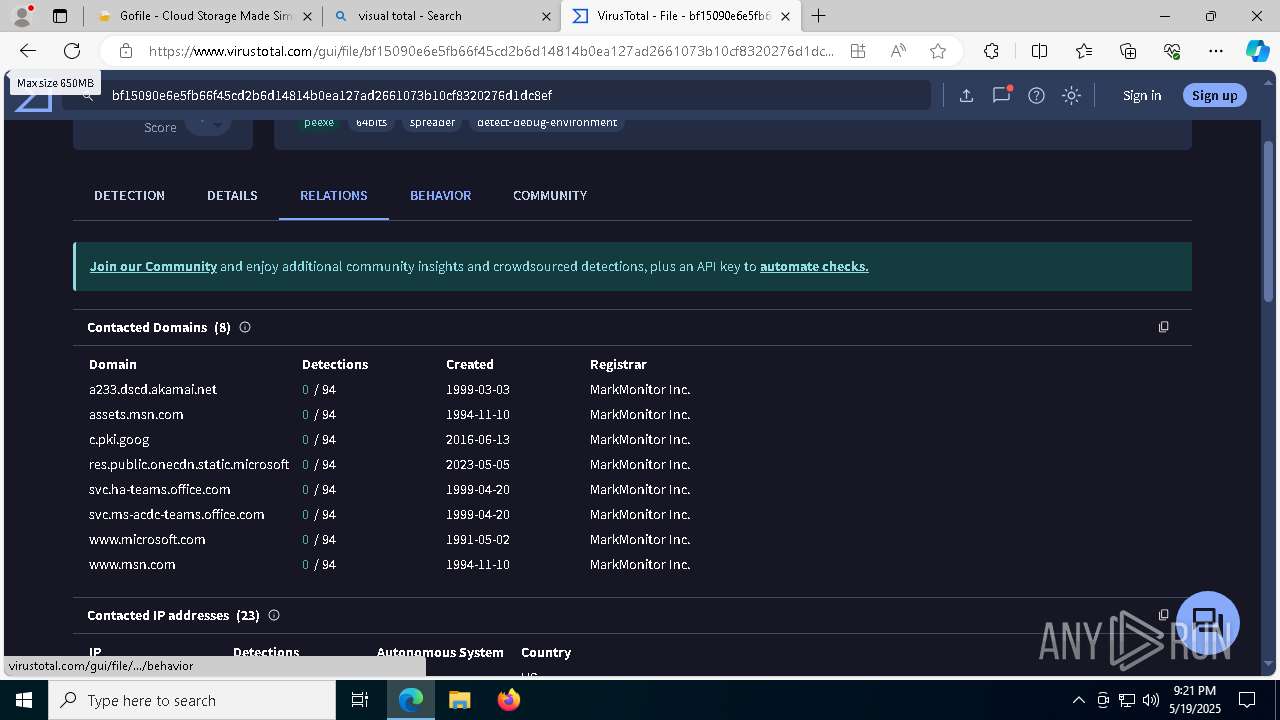Click the browser Back arrow
Viewport: 1280px width, 720px height.
click(x=28, y=51)
